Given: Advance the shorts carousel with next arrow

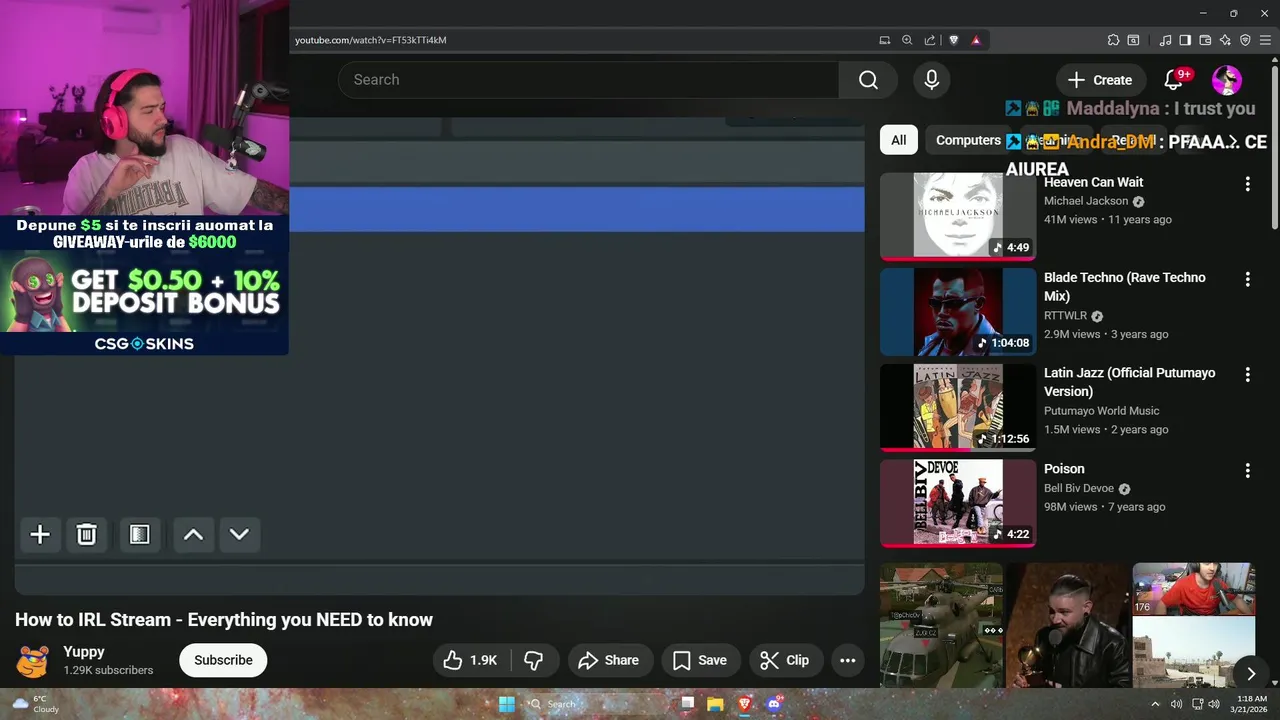Looking at the screenshot, I should [x=1250, y=674].
